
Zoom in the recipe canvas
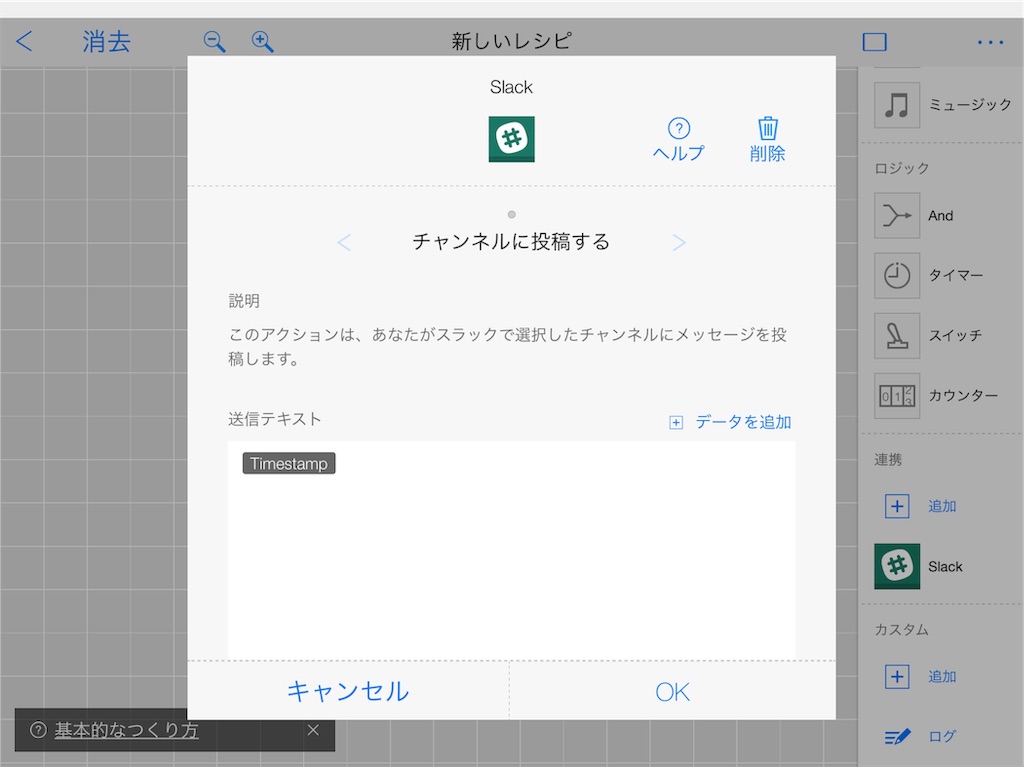click(263, 42)
